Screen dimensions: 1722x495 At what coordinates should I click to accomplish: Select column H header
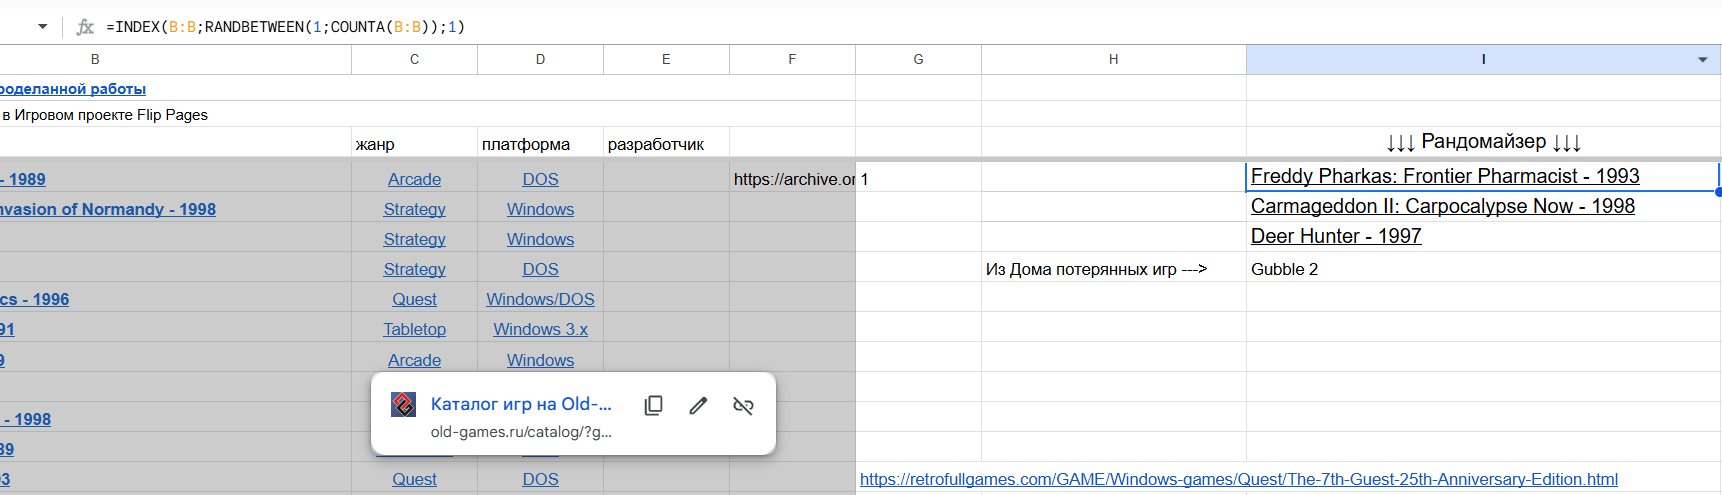[x=1113, y=60]
